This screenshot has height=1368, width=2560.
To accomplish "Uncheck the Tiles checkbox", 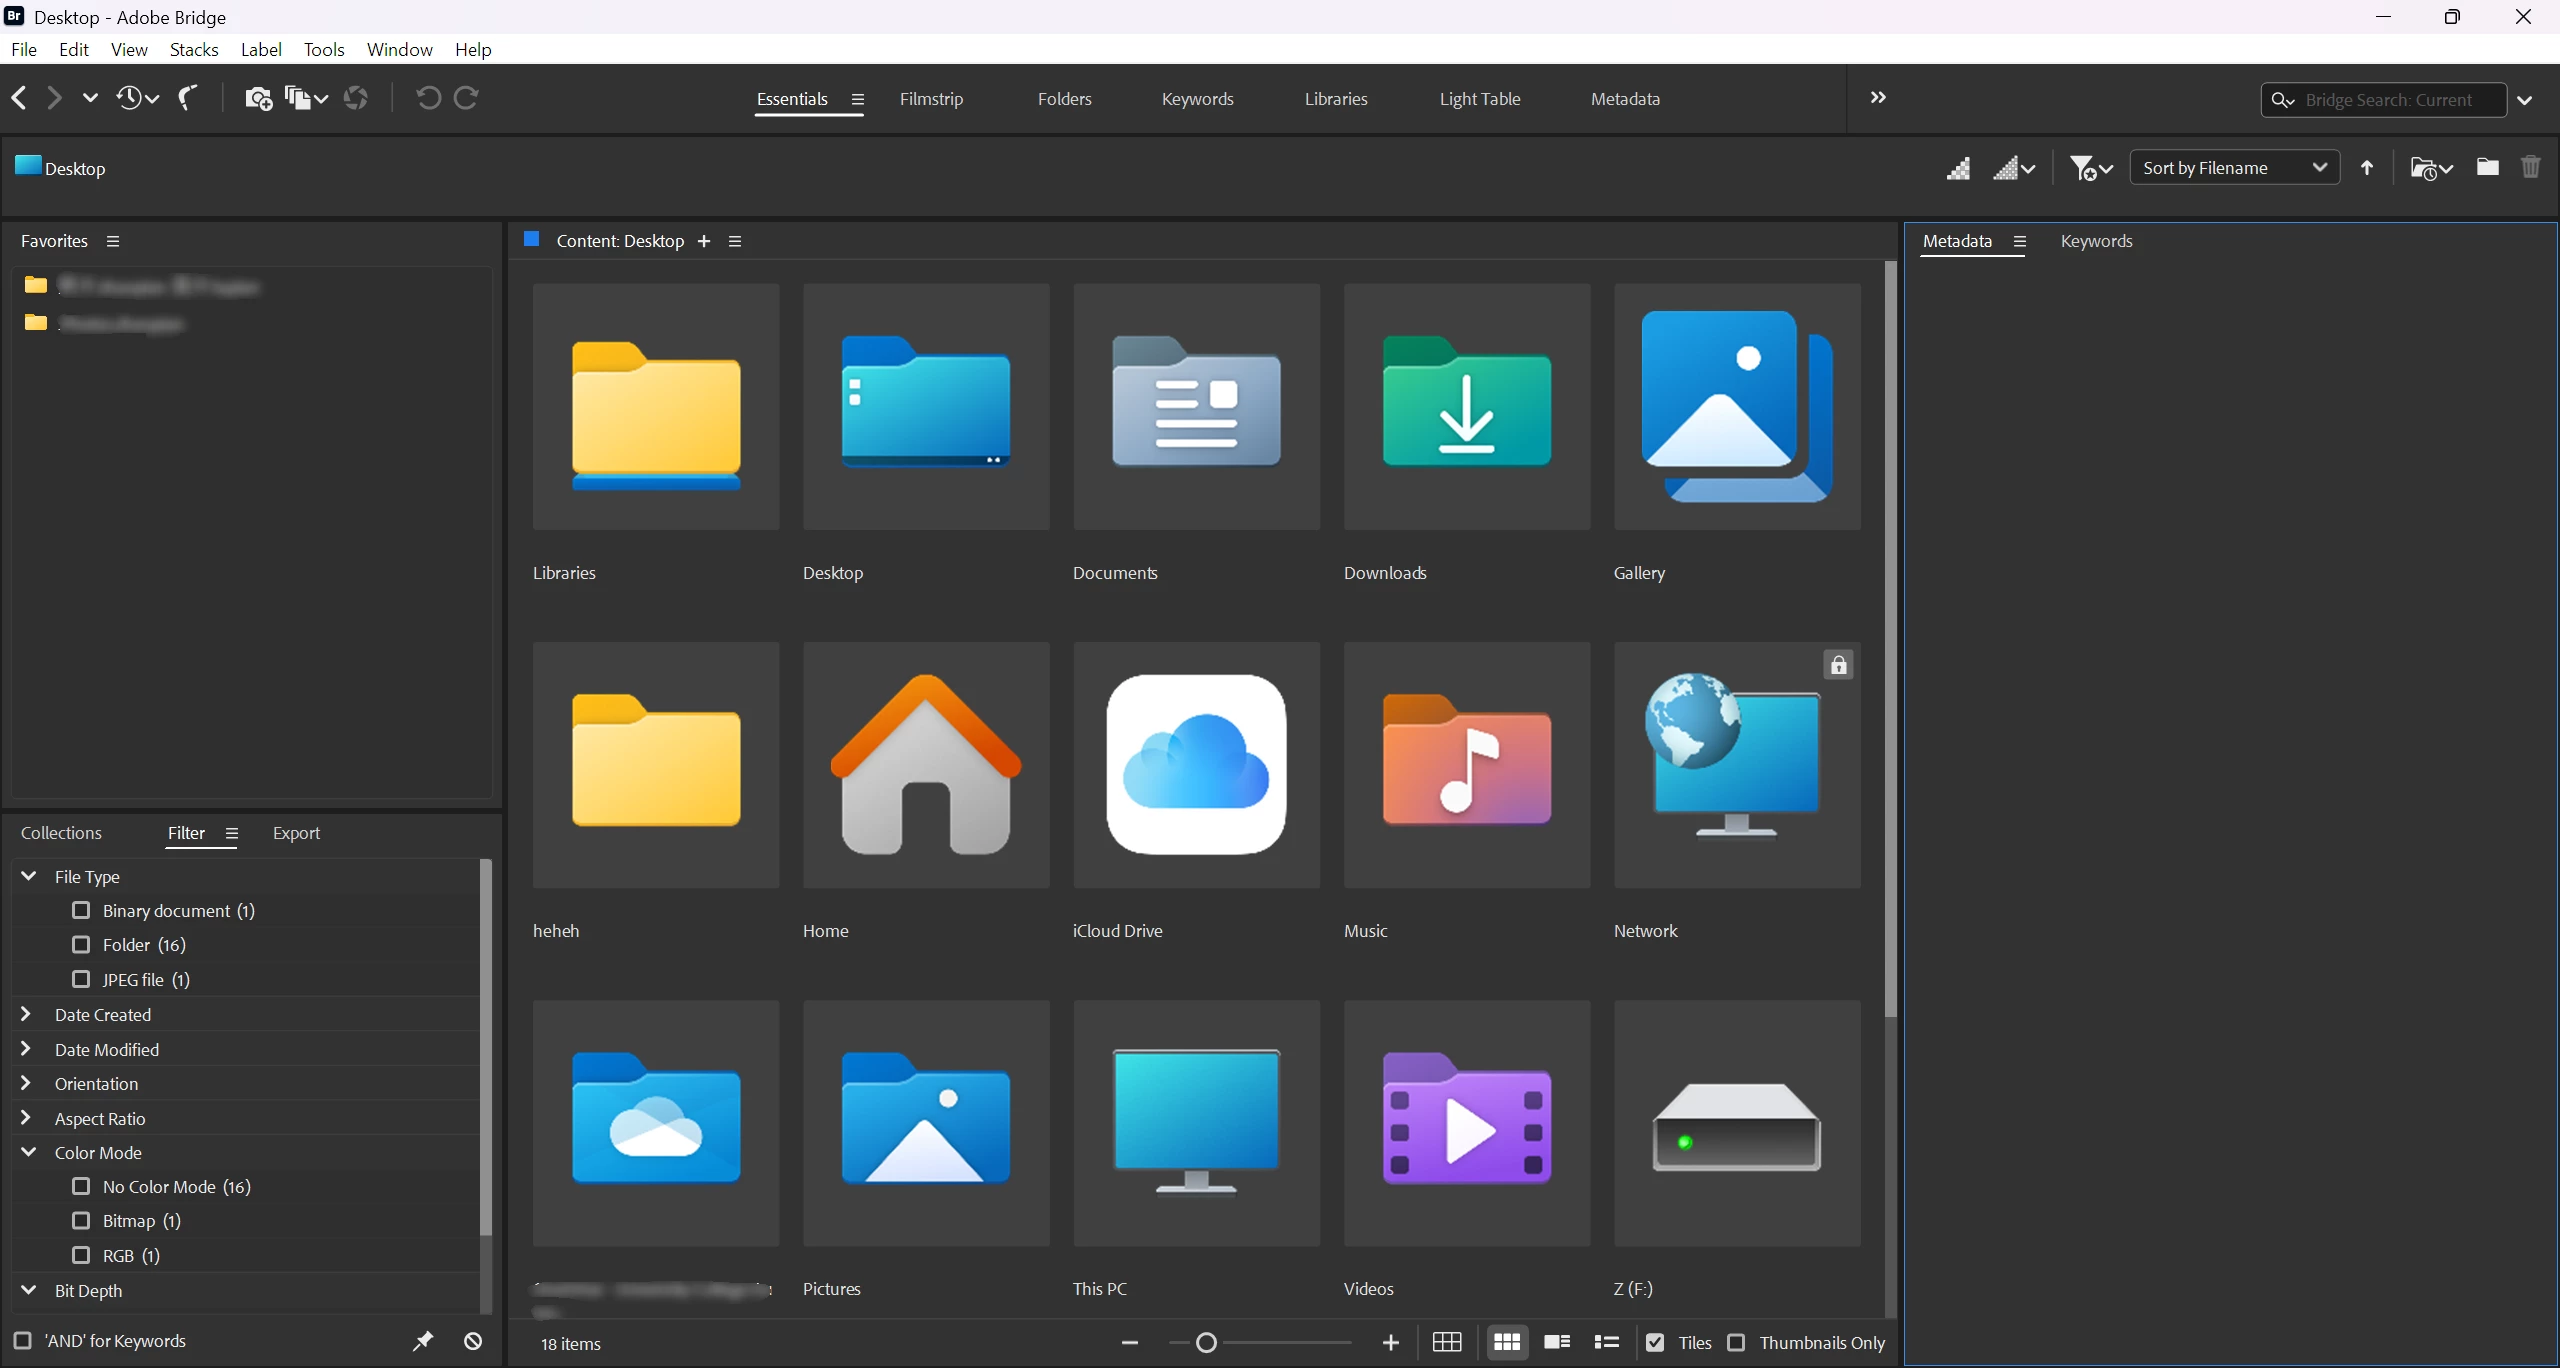I will [x=1655, y=1343].
